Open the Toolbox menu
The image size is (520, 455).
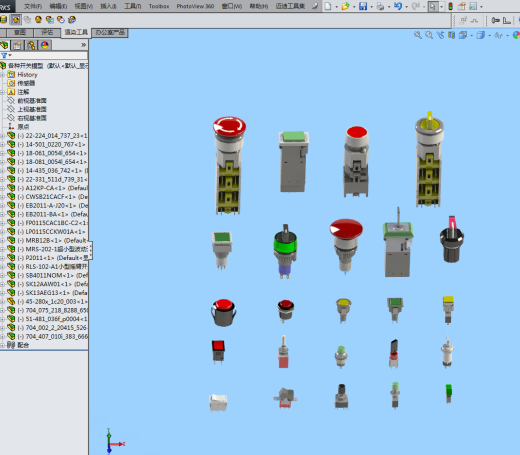159,6
